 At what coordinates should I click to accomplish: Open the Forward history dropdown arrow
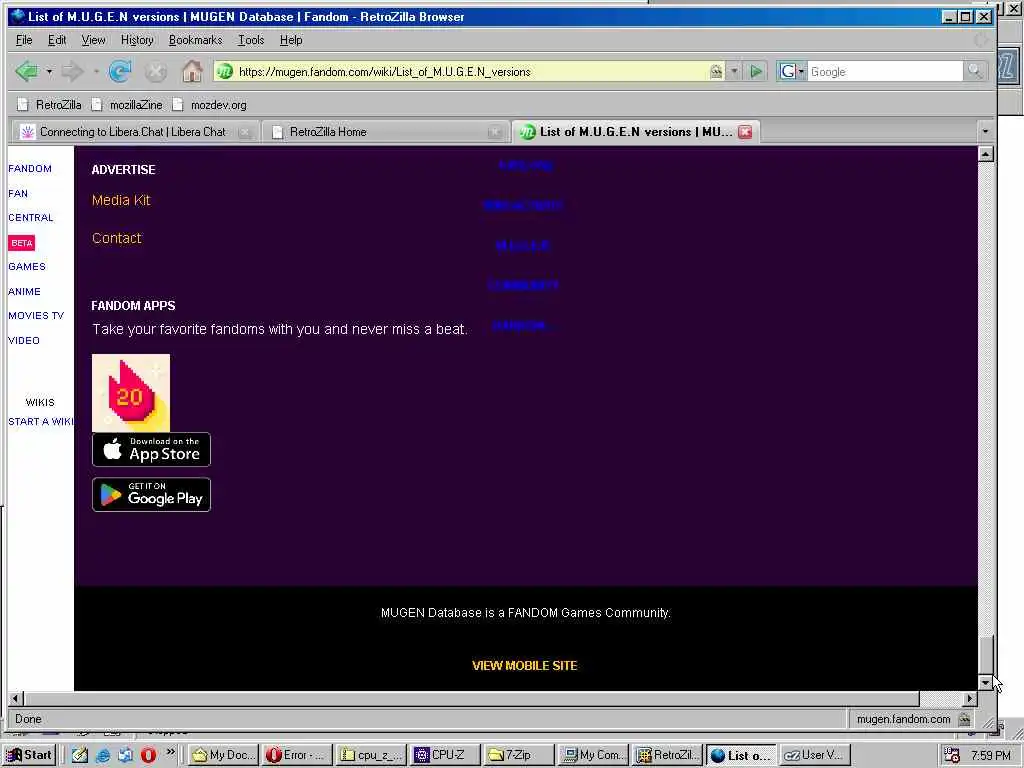[95, 71]
